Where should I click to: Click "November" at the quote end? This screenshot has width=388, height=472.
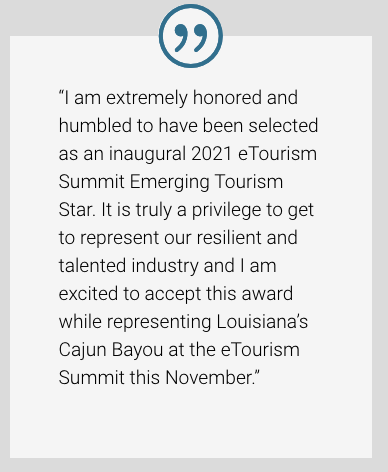coord(210,378)
